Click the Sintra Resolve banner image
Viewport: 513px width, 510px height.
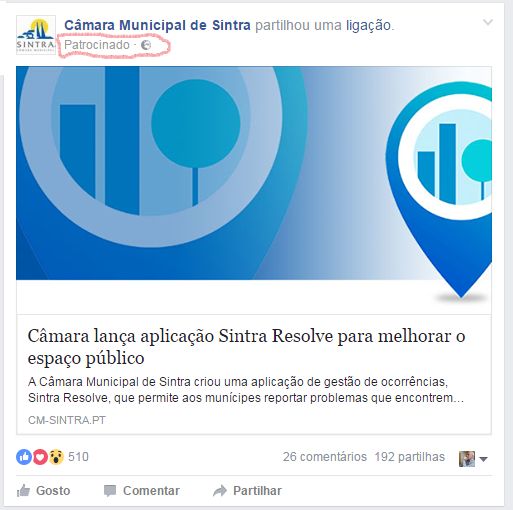(254, 190)
